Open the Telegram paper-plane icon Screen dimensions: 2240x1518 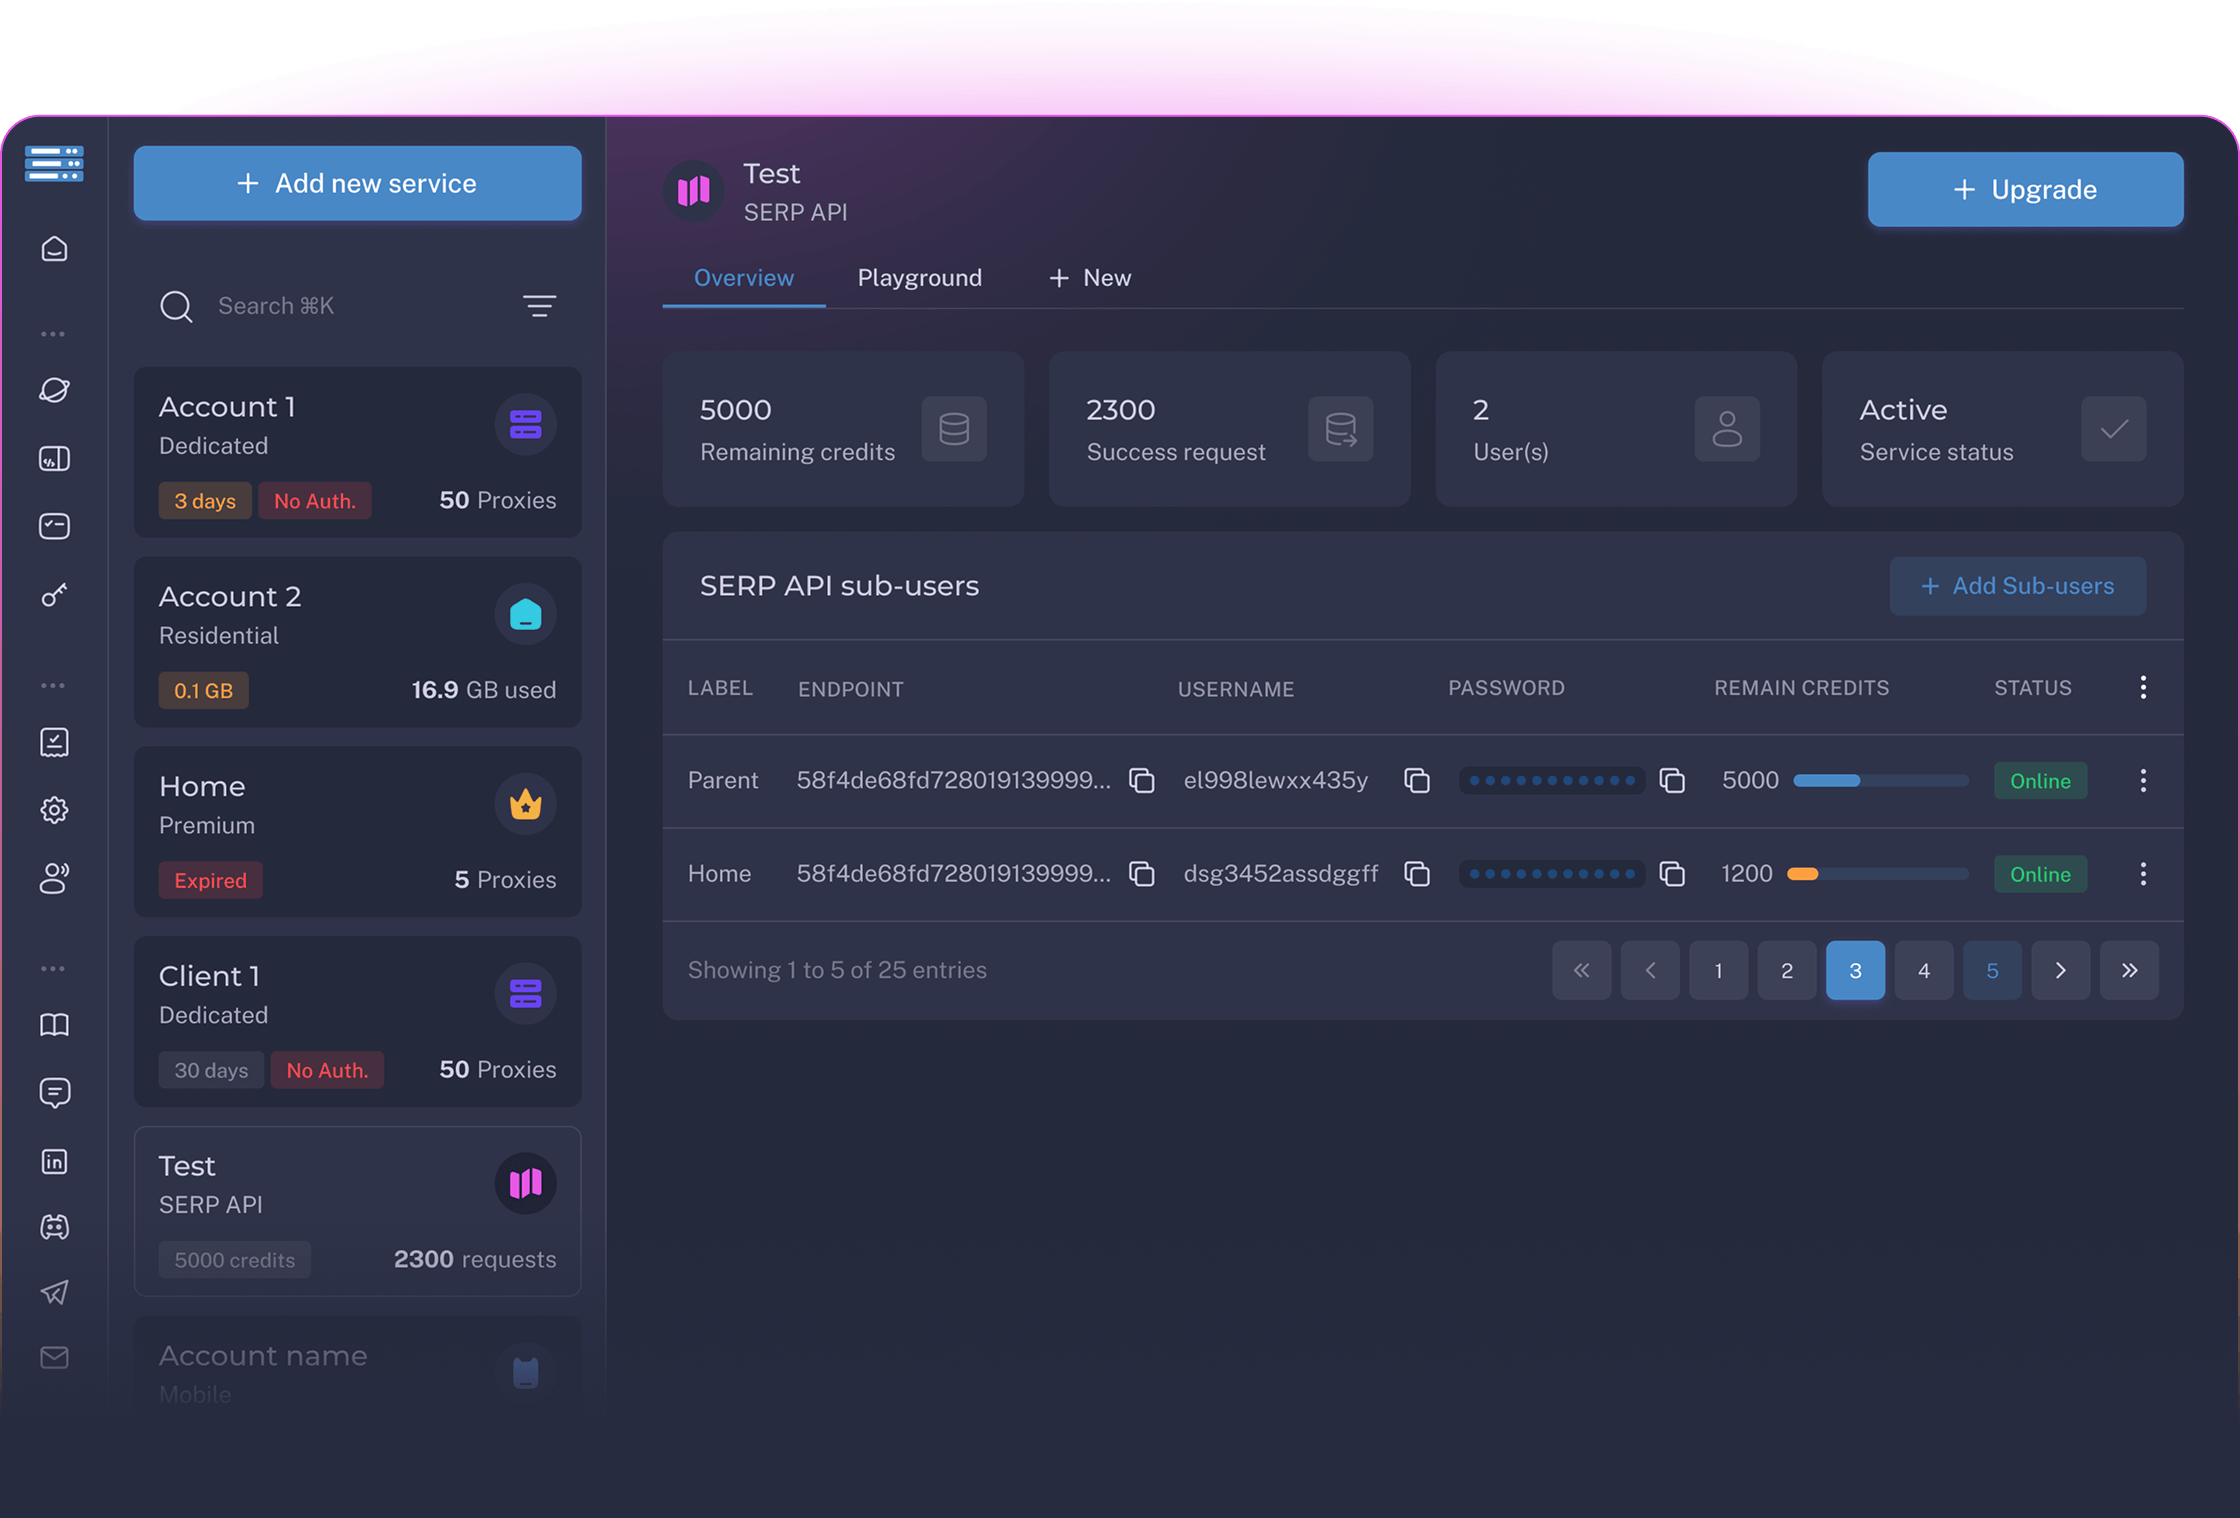[x=54, y=1292]
